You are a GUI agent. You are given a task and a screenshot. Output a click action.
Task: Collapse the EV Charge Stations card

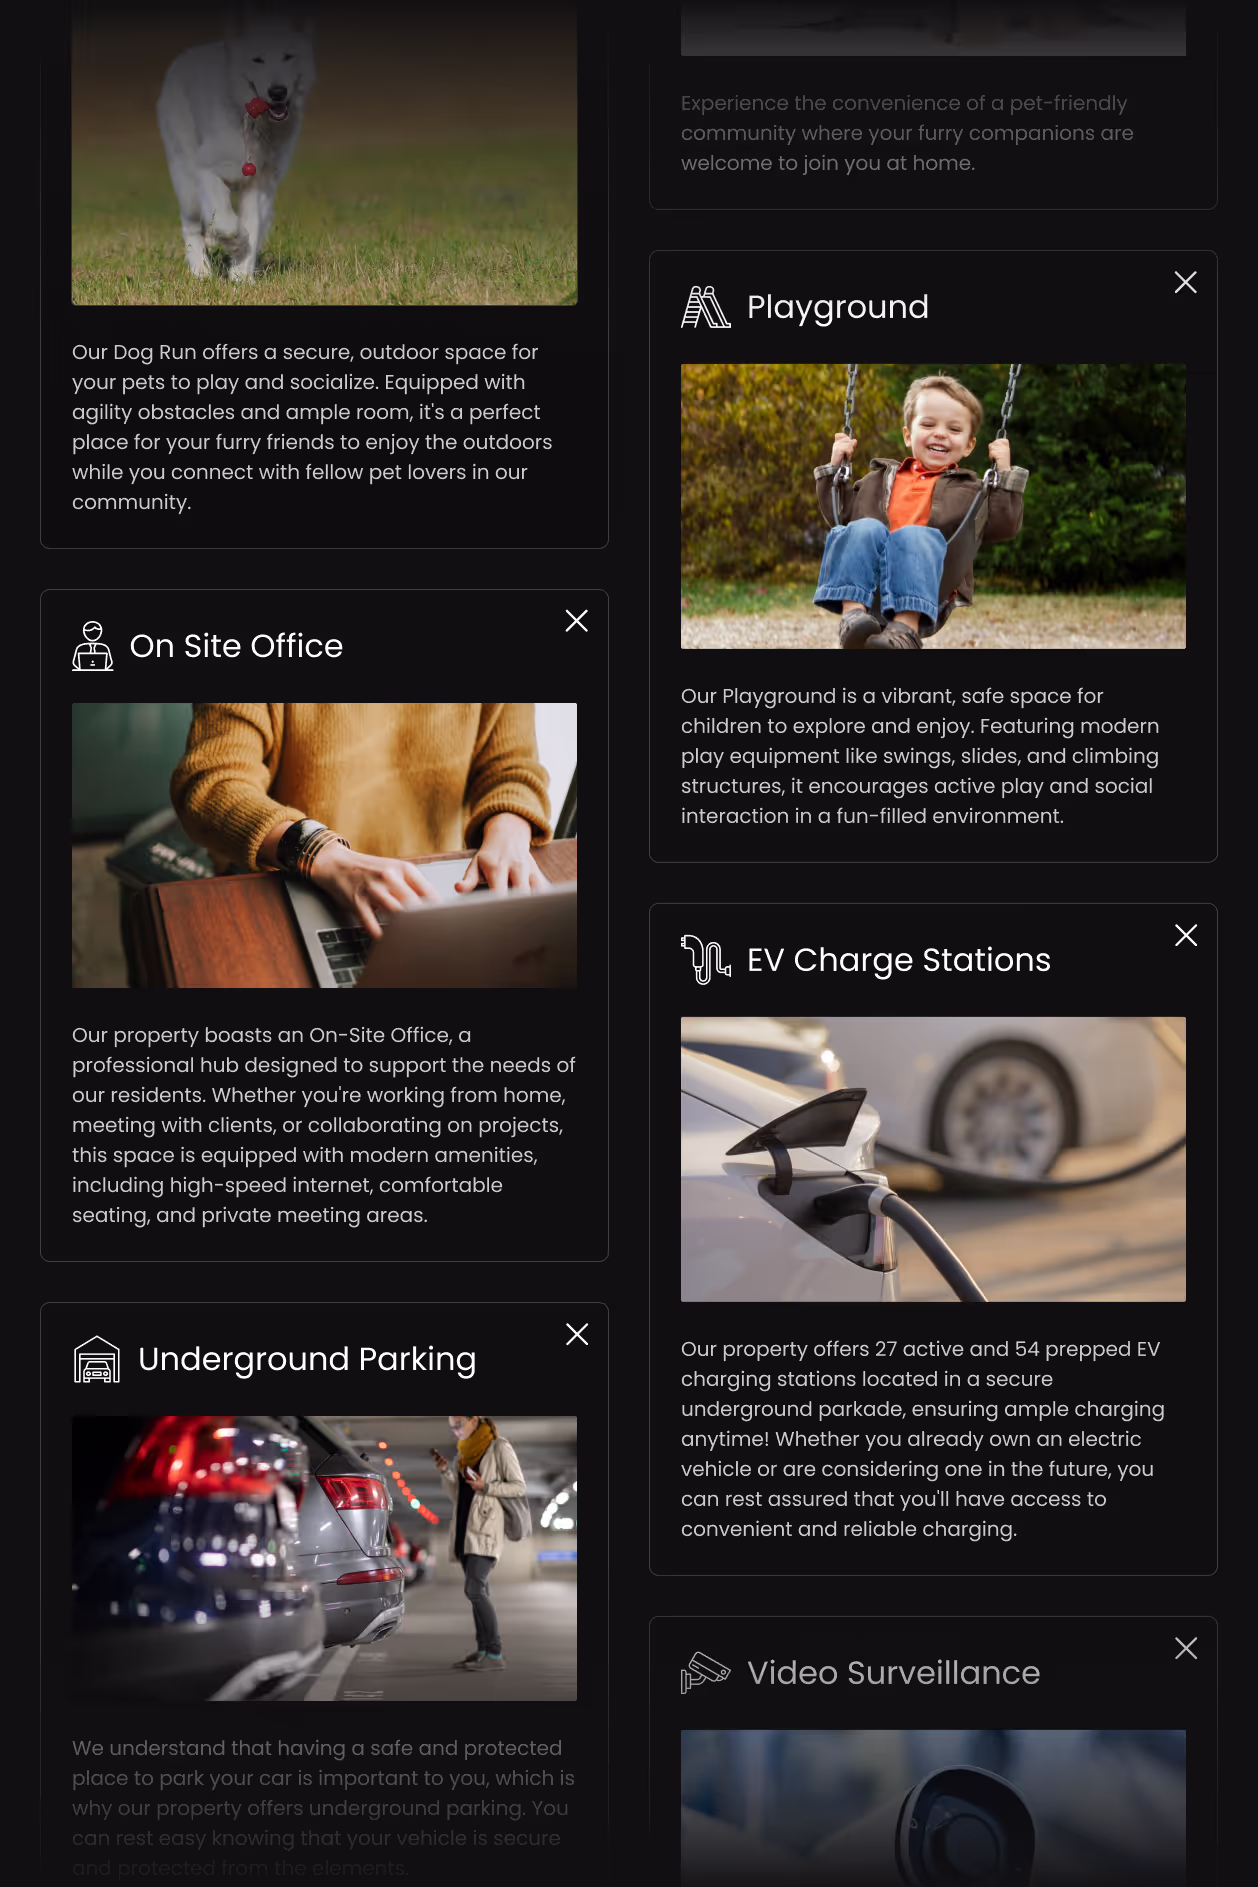pos(1185,935)
